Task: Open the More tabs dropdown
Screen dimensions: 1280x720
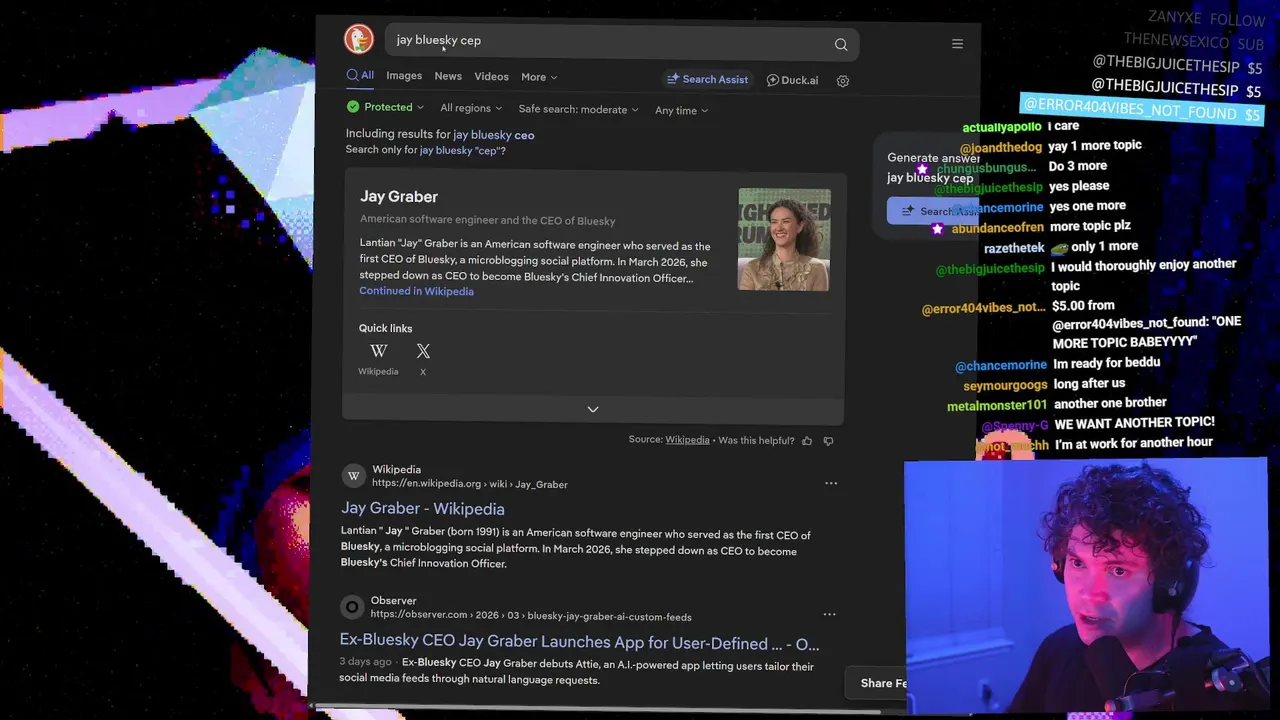Action: (x=539, y=77)
